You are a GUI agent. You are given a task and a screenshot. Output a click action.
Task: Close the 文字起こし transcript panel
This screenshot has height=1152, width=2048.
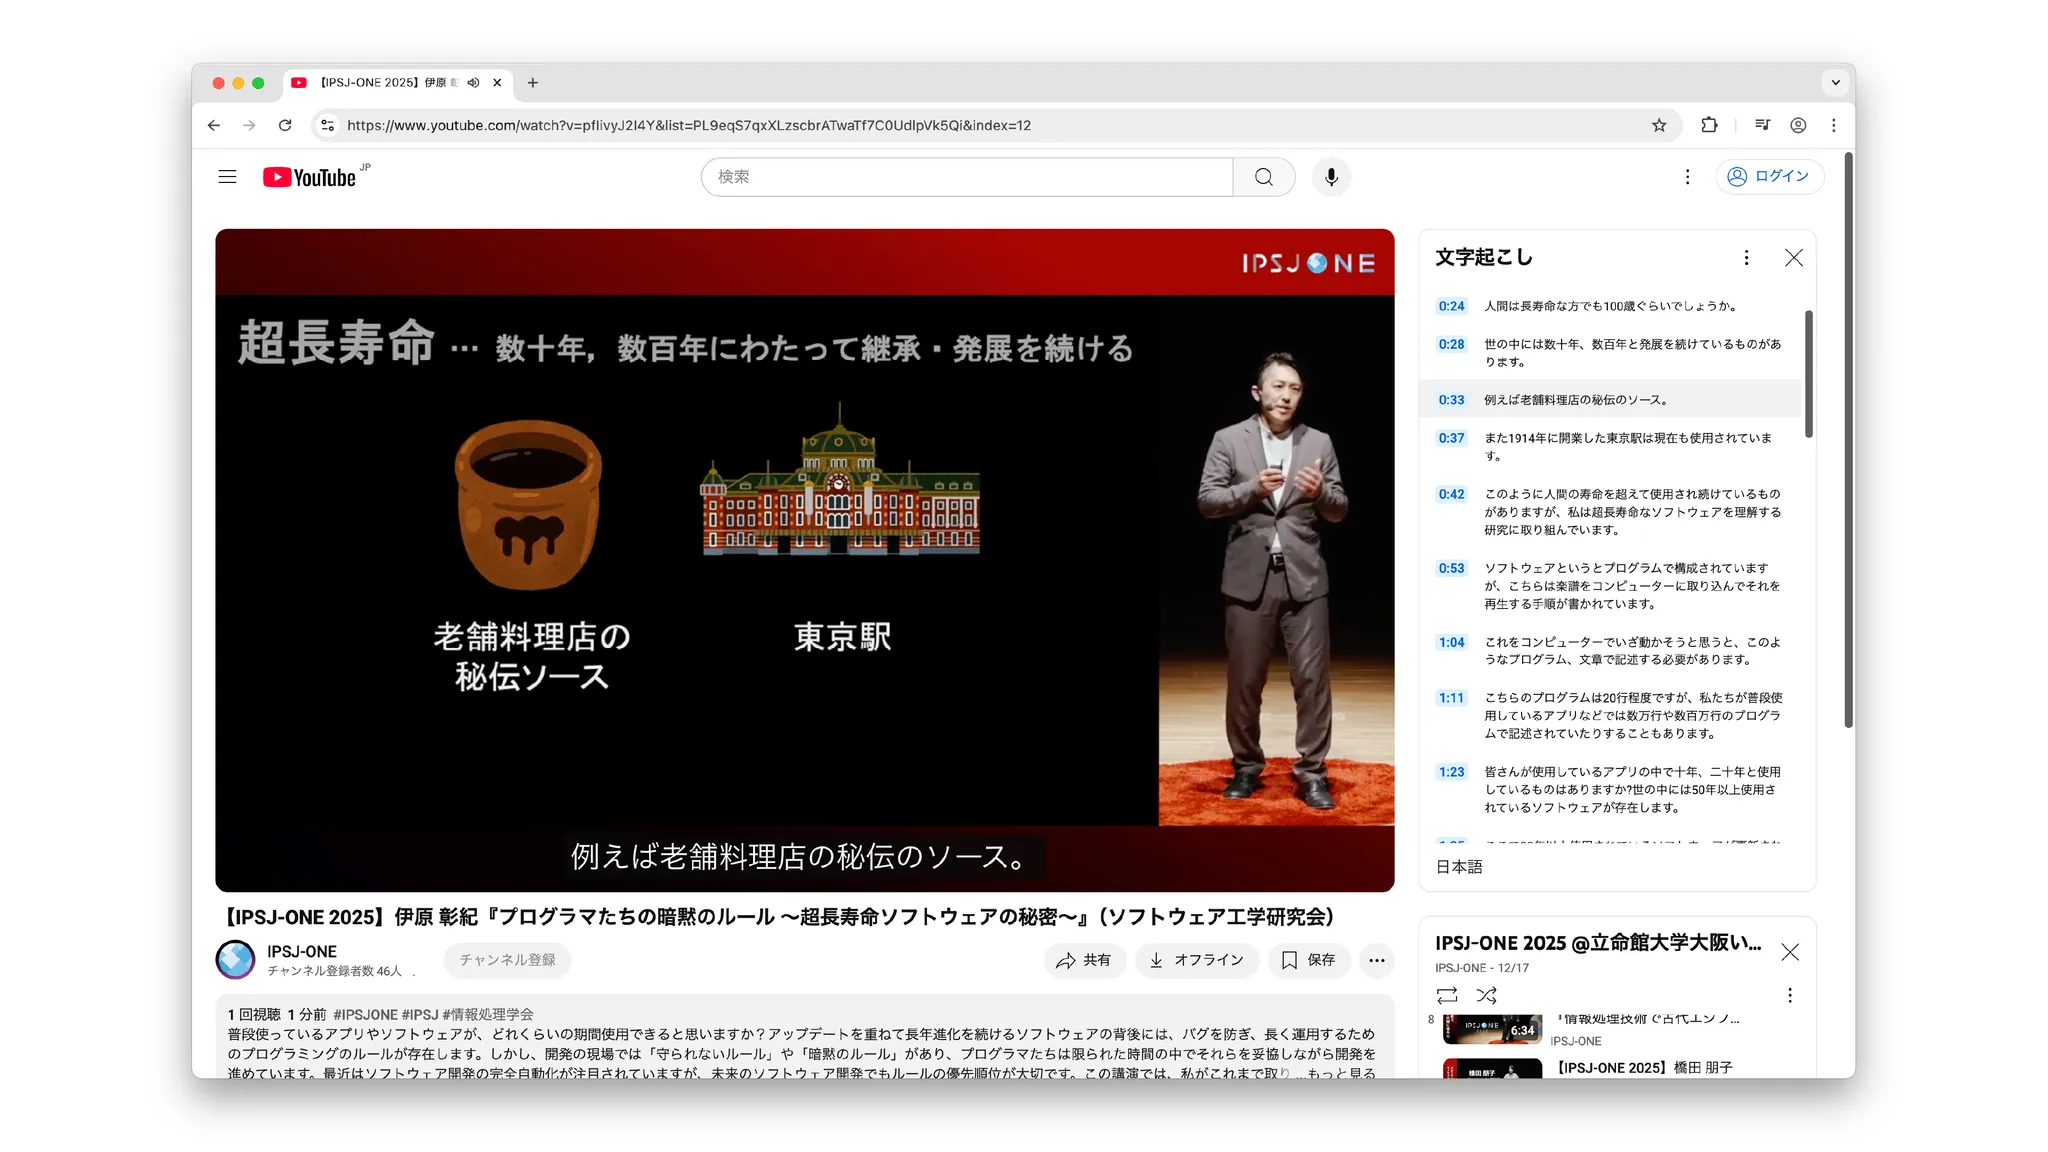coord(1794,258)
